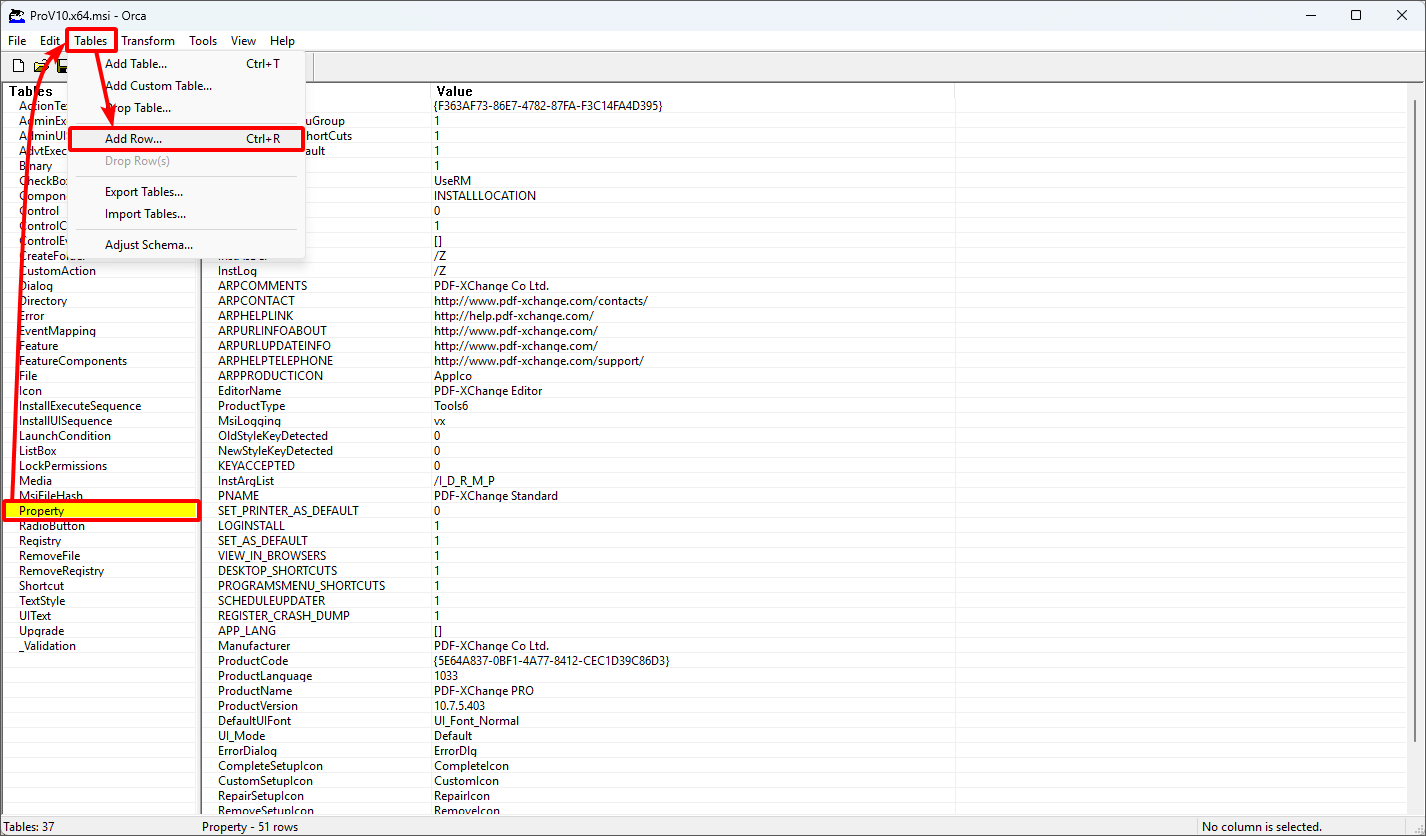Click the Orca app icon in title bar

(16, 15)
